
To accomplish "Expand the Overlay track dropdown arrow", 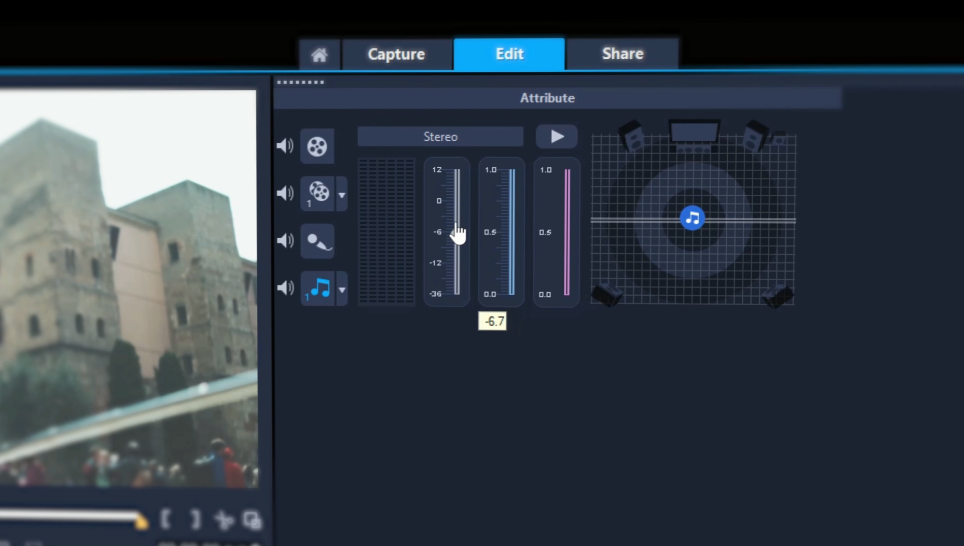I will (x=342, y=194).
